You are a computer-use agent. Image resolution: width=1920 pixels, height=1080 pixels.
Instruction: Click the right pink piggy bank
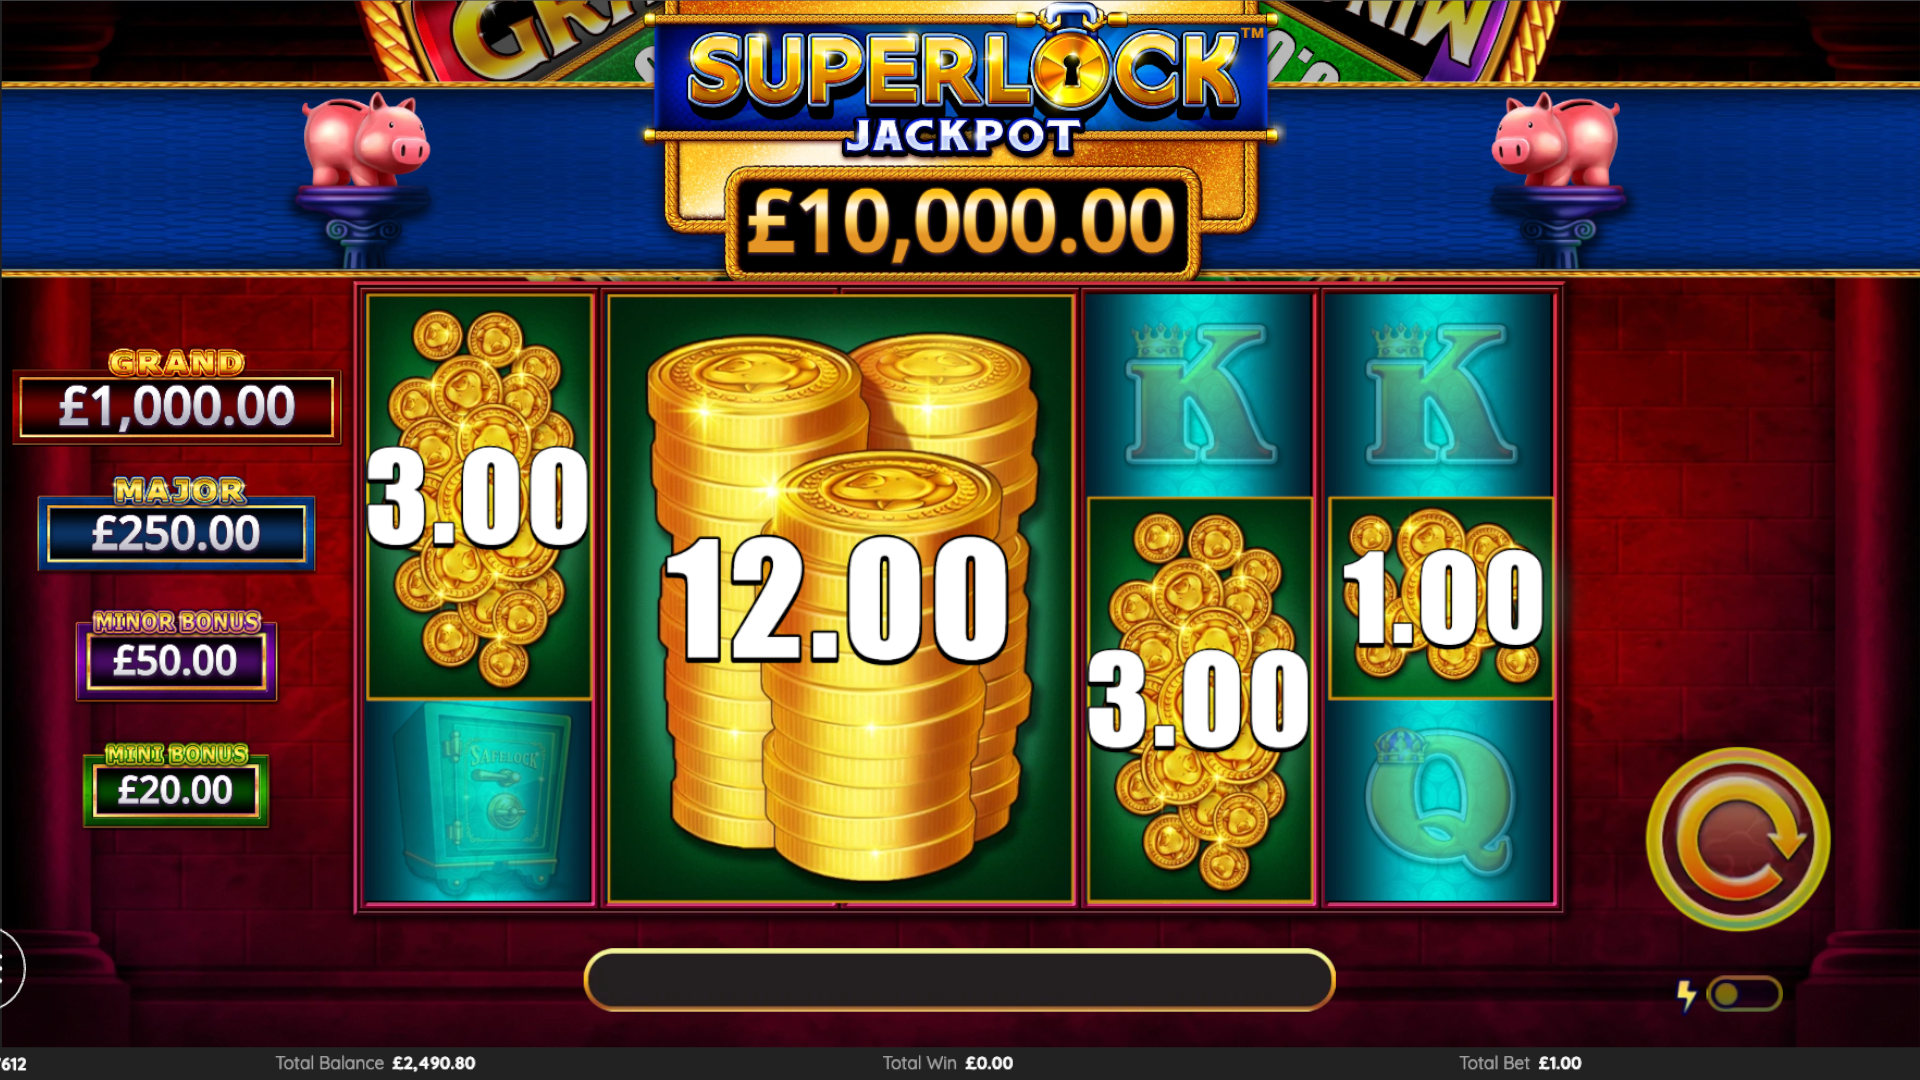pyautogui.click(x=1555, y=140)
